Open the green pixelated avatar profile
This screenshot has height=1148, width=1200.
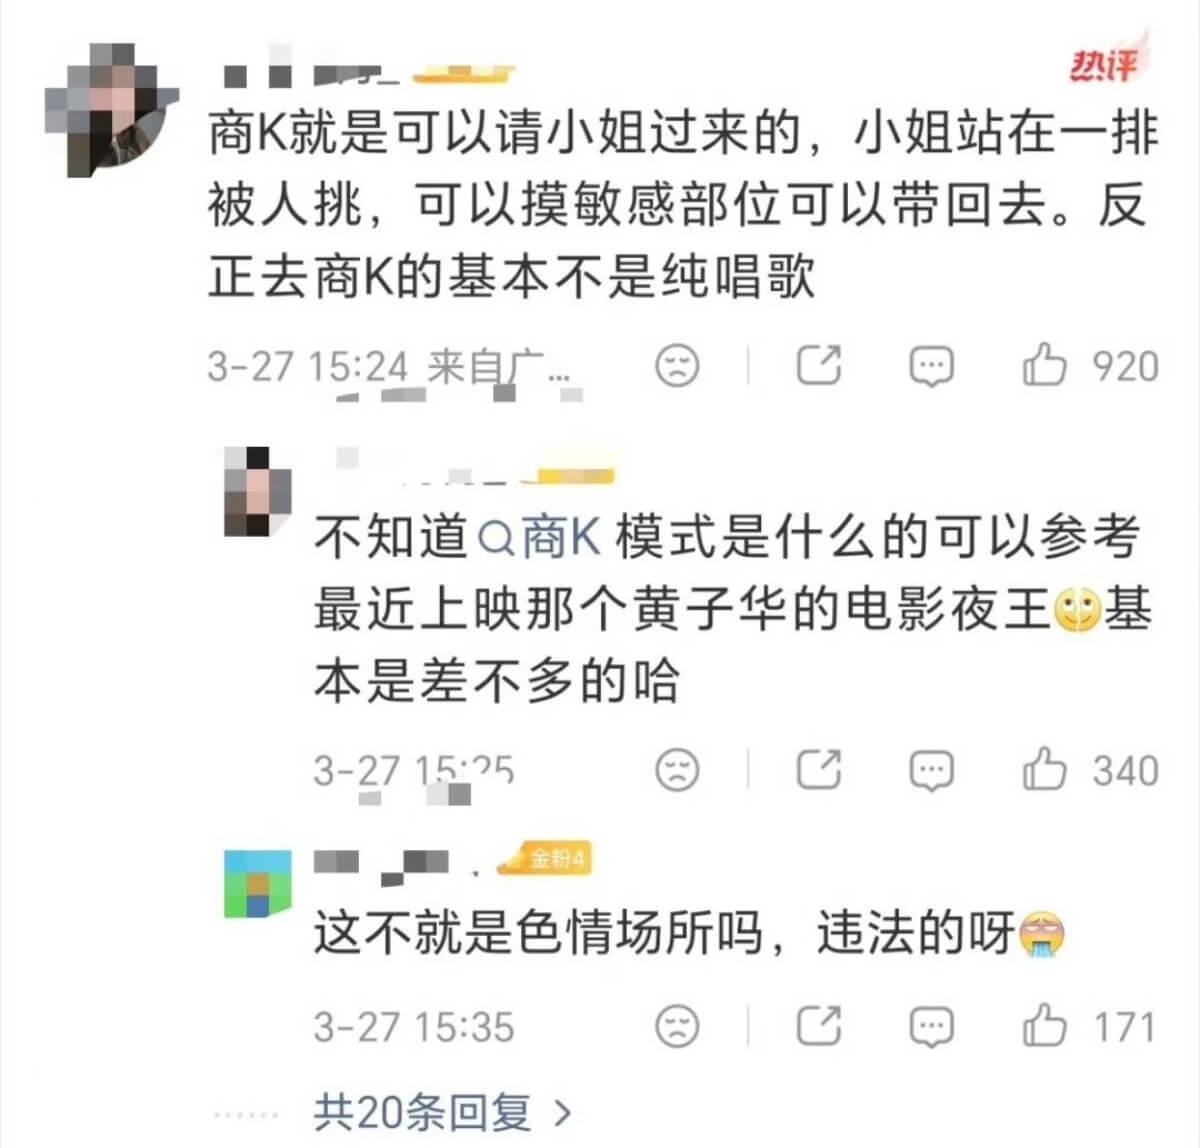tap(258, 884)
